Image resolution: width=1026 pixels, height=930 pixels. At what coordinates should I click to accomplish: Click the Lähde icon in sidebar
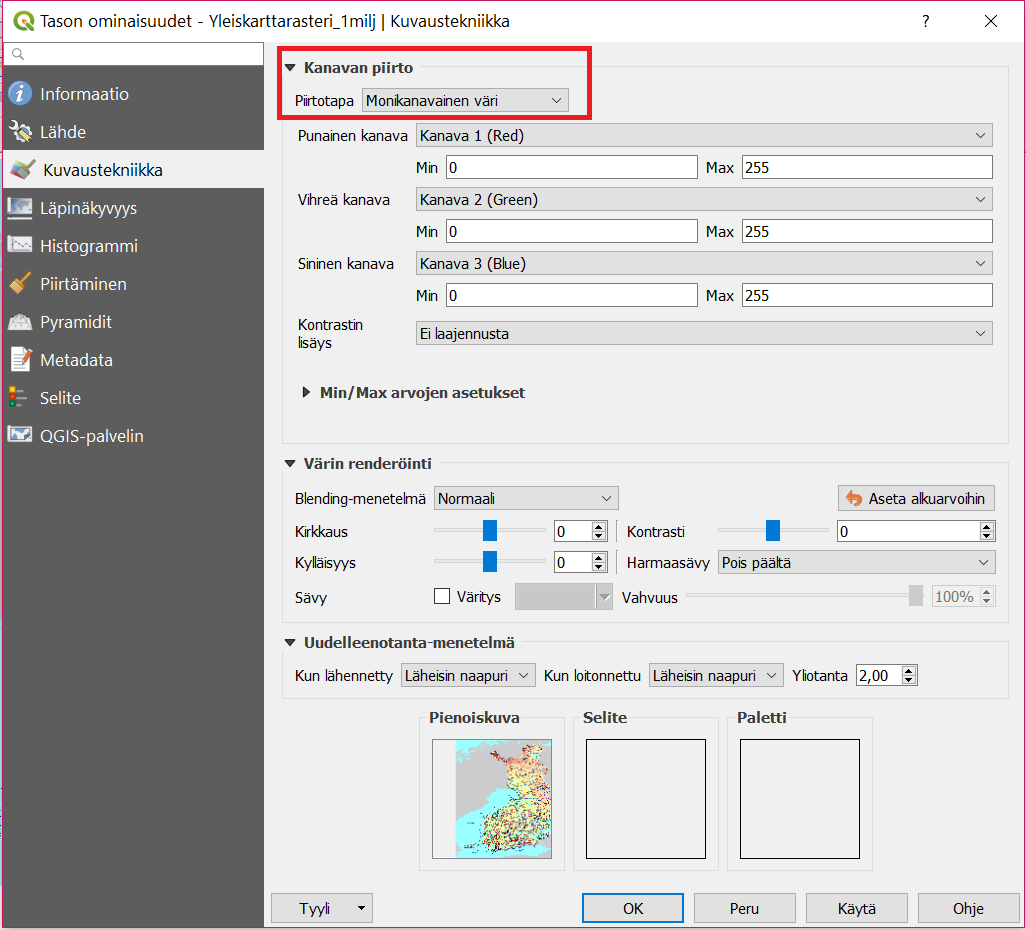(x=20, y=132)
